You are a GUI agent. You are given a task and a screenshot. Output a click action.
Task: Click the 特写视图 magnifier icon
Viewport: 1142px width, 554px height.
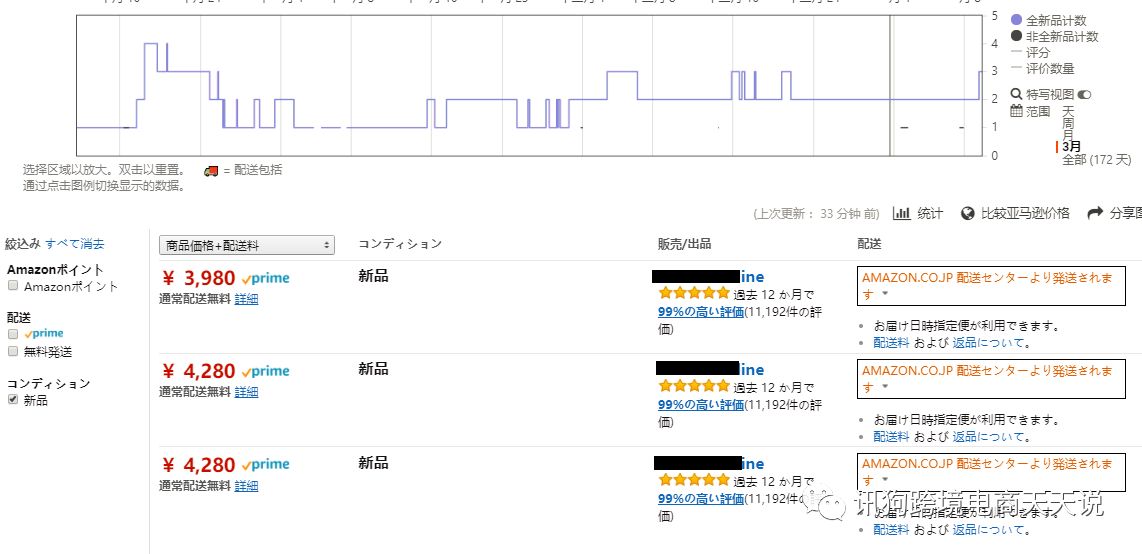(1017, 95)
